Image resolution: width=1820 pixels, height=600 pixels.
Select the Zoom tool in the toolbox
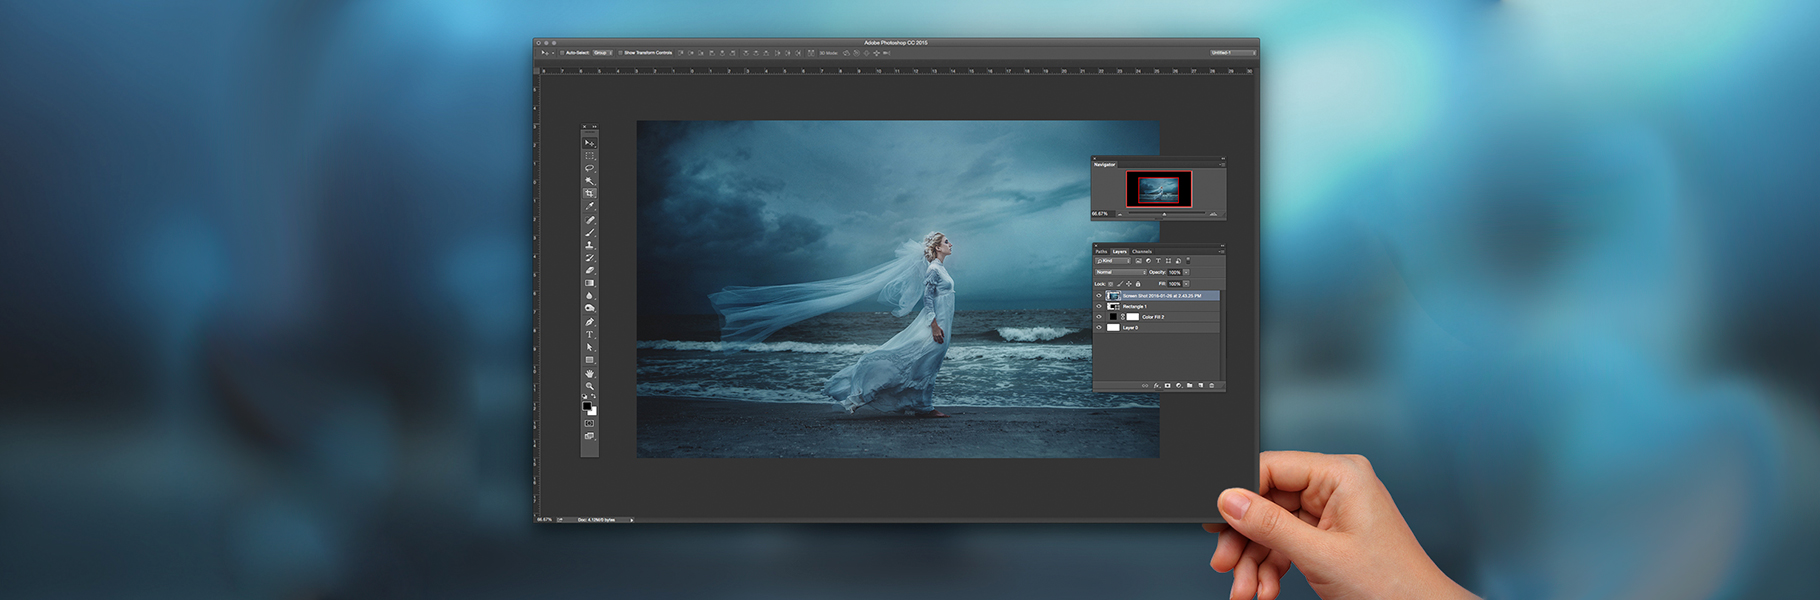589,385
